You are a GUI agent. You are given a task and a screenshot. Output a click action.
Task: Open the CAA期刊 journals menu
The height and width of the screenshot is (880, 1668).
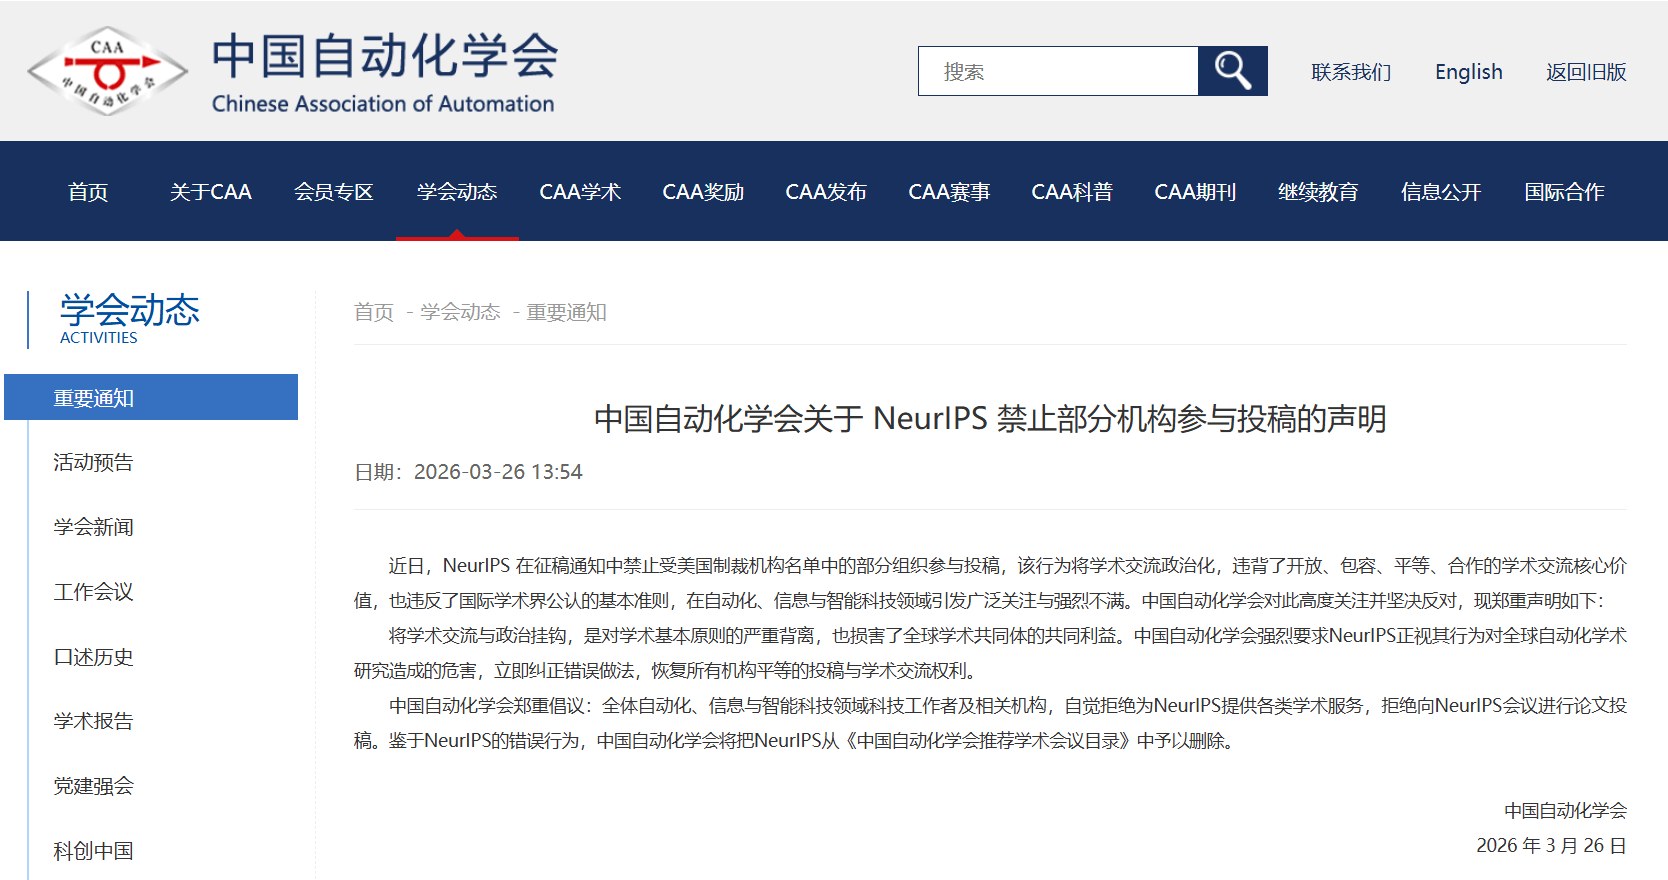[1195, 192]
